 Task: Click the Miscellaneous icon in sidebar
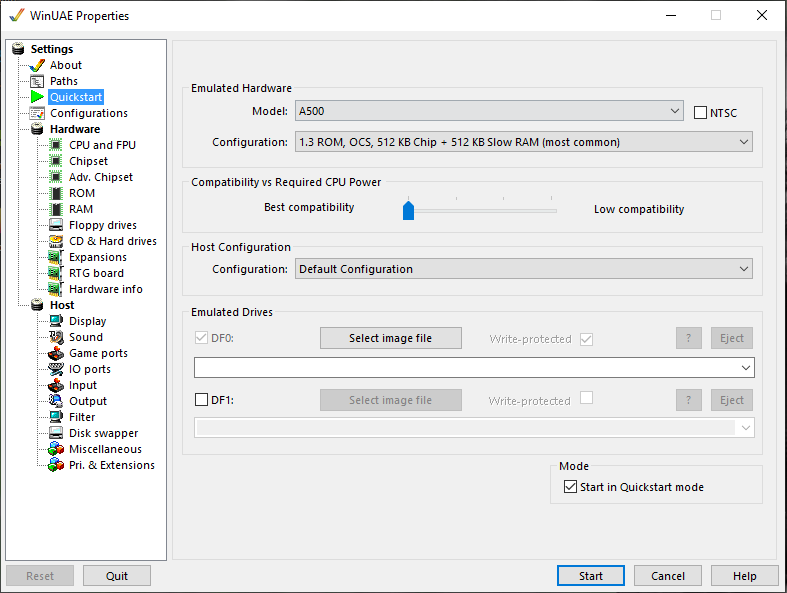click(56, 449)
